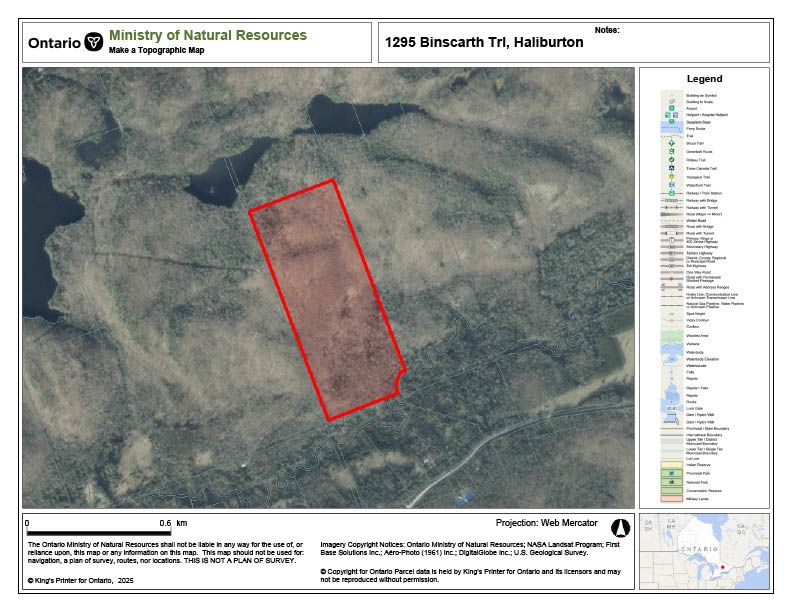Click the Ministry of Natural Resources heading

pyautogui.click(x=208, y=35)
